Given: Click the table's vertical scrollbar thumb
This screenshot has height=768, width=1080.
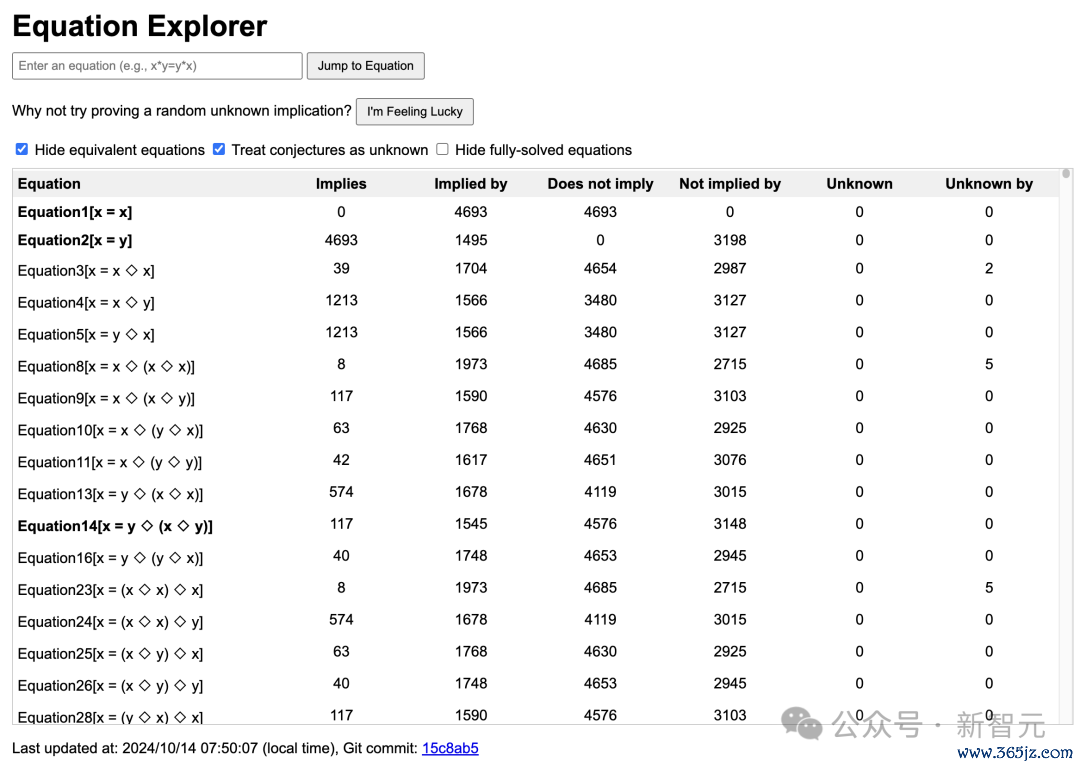Looking at the screenshot, I should click(x=1067, y=174).
